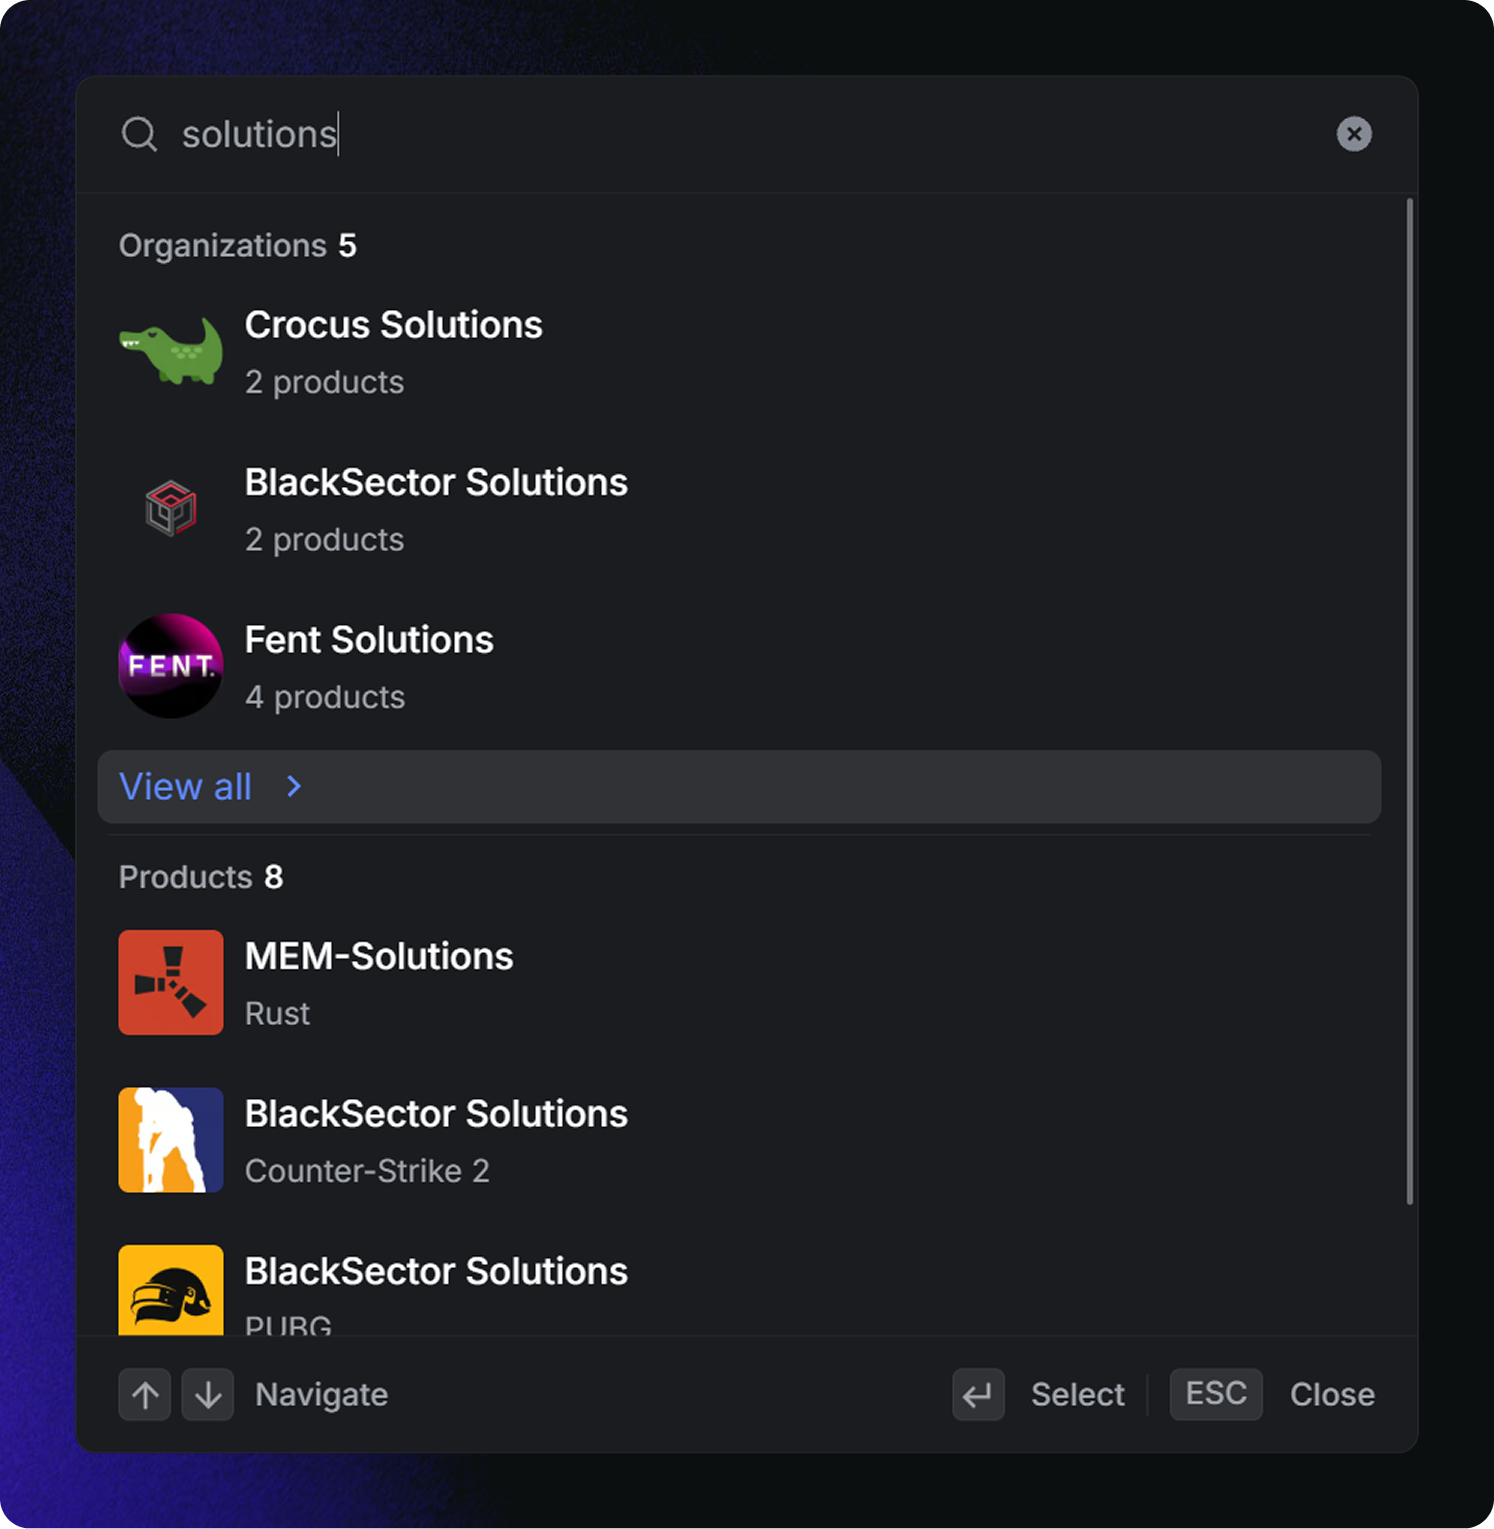Open the Fent Solutions organization
The width and height of the screenshot is (1494, 1529).
click(739, 667)
